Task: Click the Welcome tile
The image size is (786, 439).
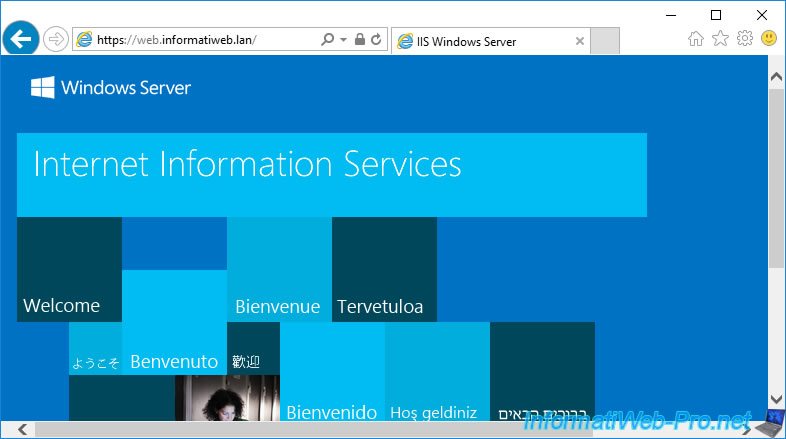Action: point(69,269)
